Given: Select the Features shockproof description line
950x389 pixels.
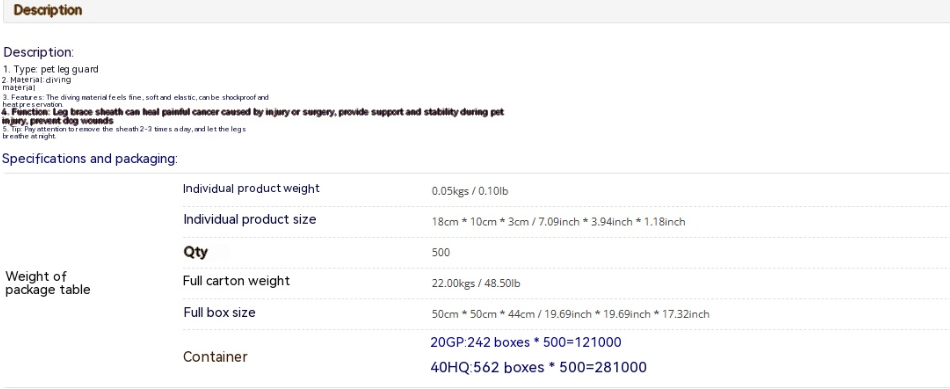Looking at the screenshot, I should click(x=136, y=101).
